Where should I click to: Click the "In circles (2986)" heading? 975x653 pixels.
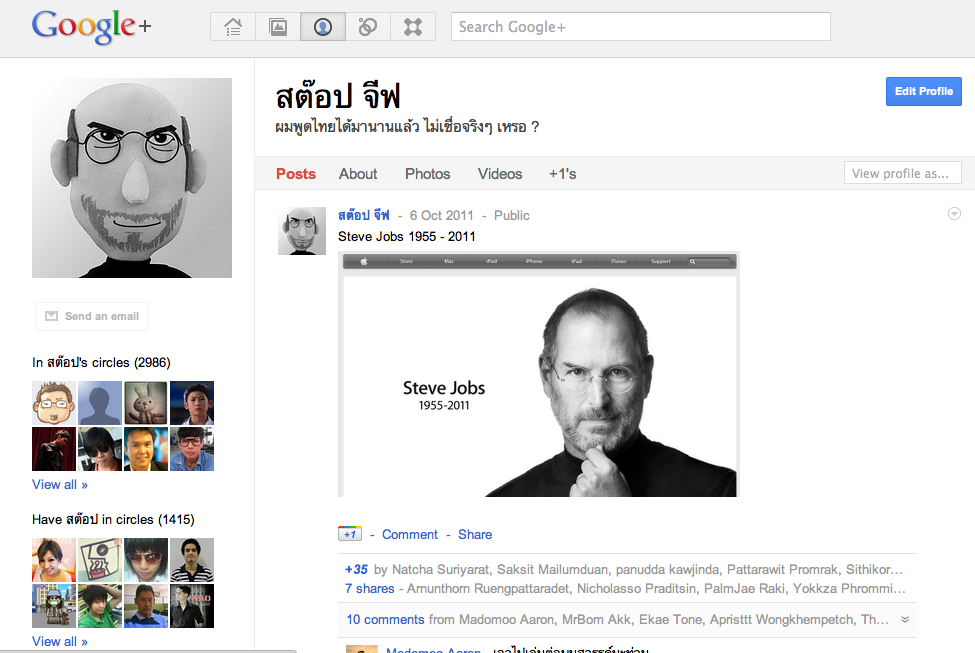[101, 362]
